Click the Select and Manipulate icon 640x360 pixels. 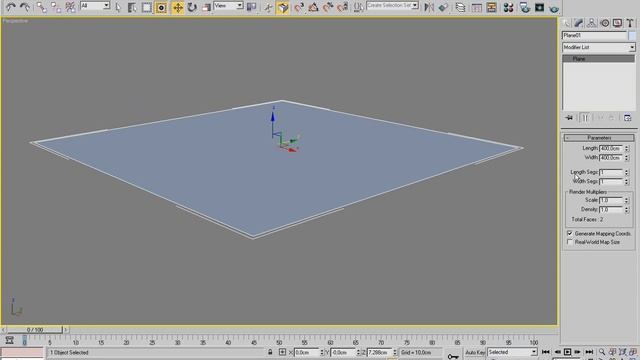coord(268,7)
